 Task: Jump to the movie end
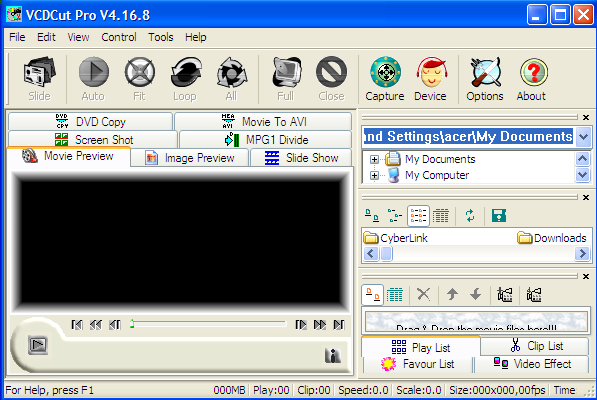point(339,325)
